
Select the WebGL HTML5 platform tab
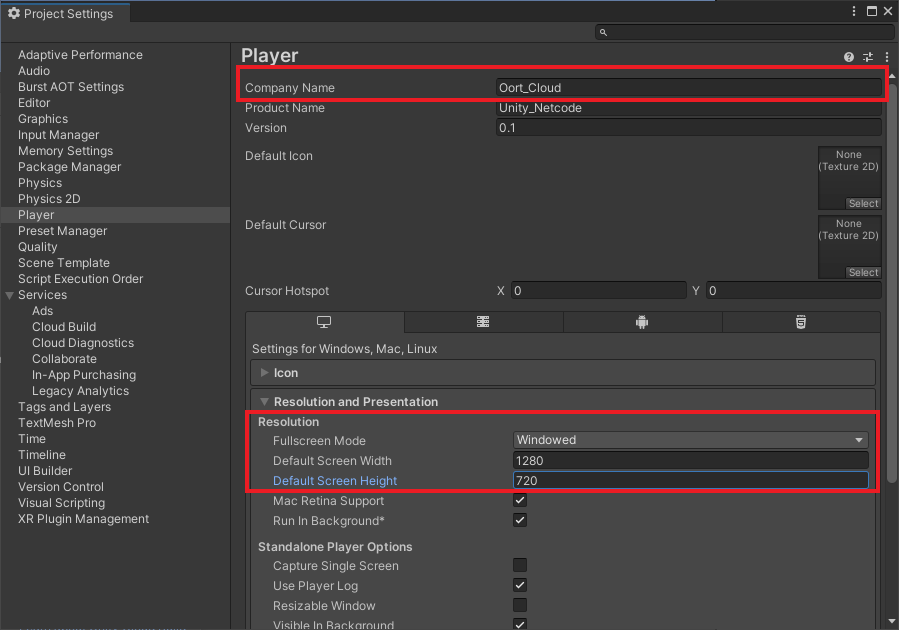click(x=801, y=322)
